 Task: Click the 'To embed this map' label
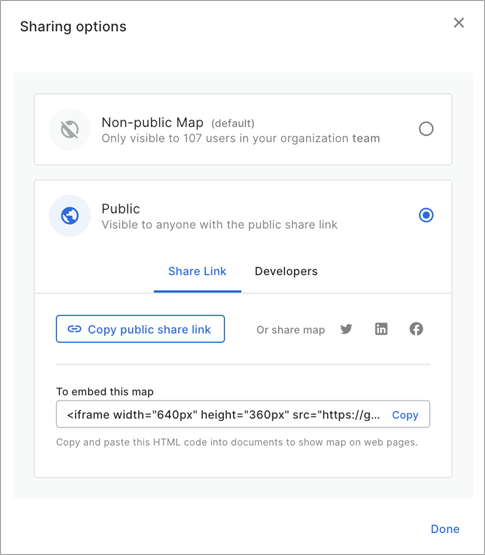(x=105, y=392)
